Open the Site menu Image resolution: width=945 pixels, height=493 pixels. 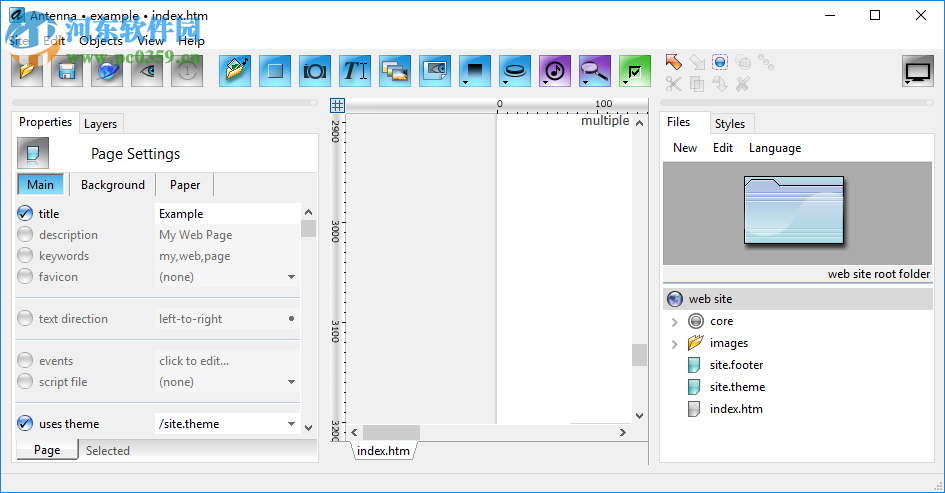click(x=19, y=41)
